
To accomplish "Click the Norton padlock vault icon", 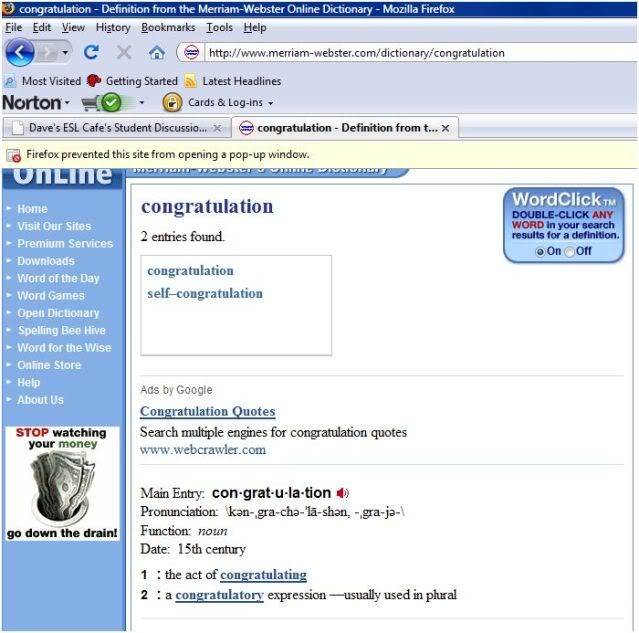I will [172, 102].
